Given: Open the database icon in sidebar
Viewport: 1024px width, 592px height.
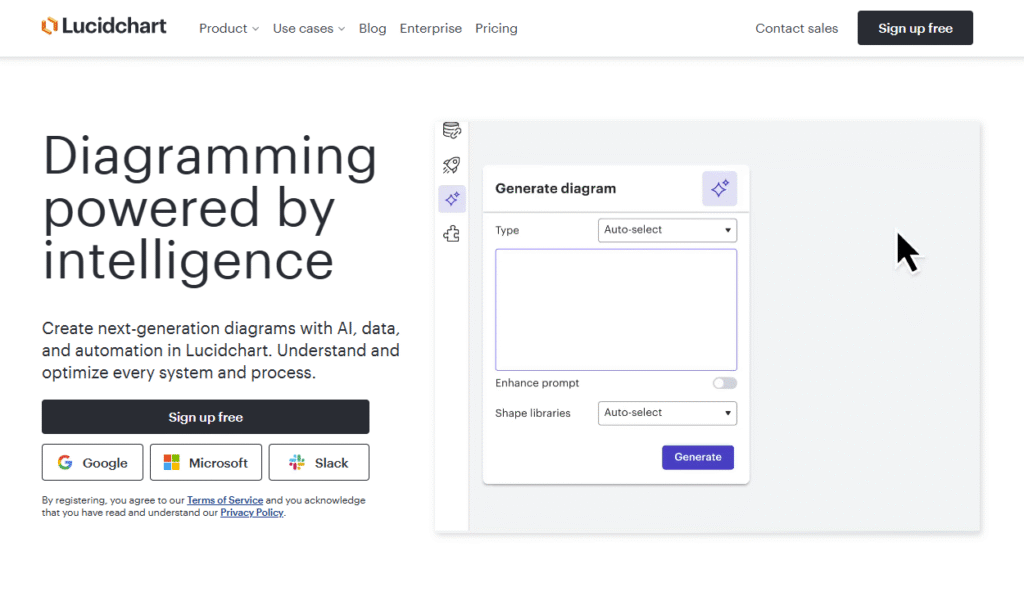Looking at the screenshot, I should (x=452, y=131).
